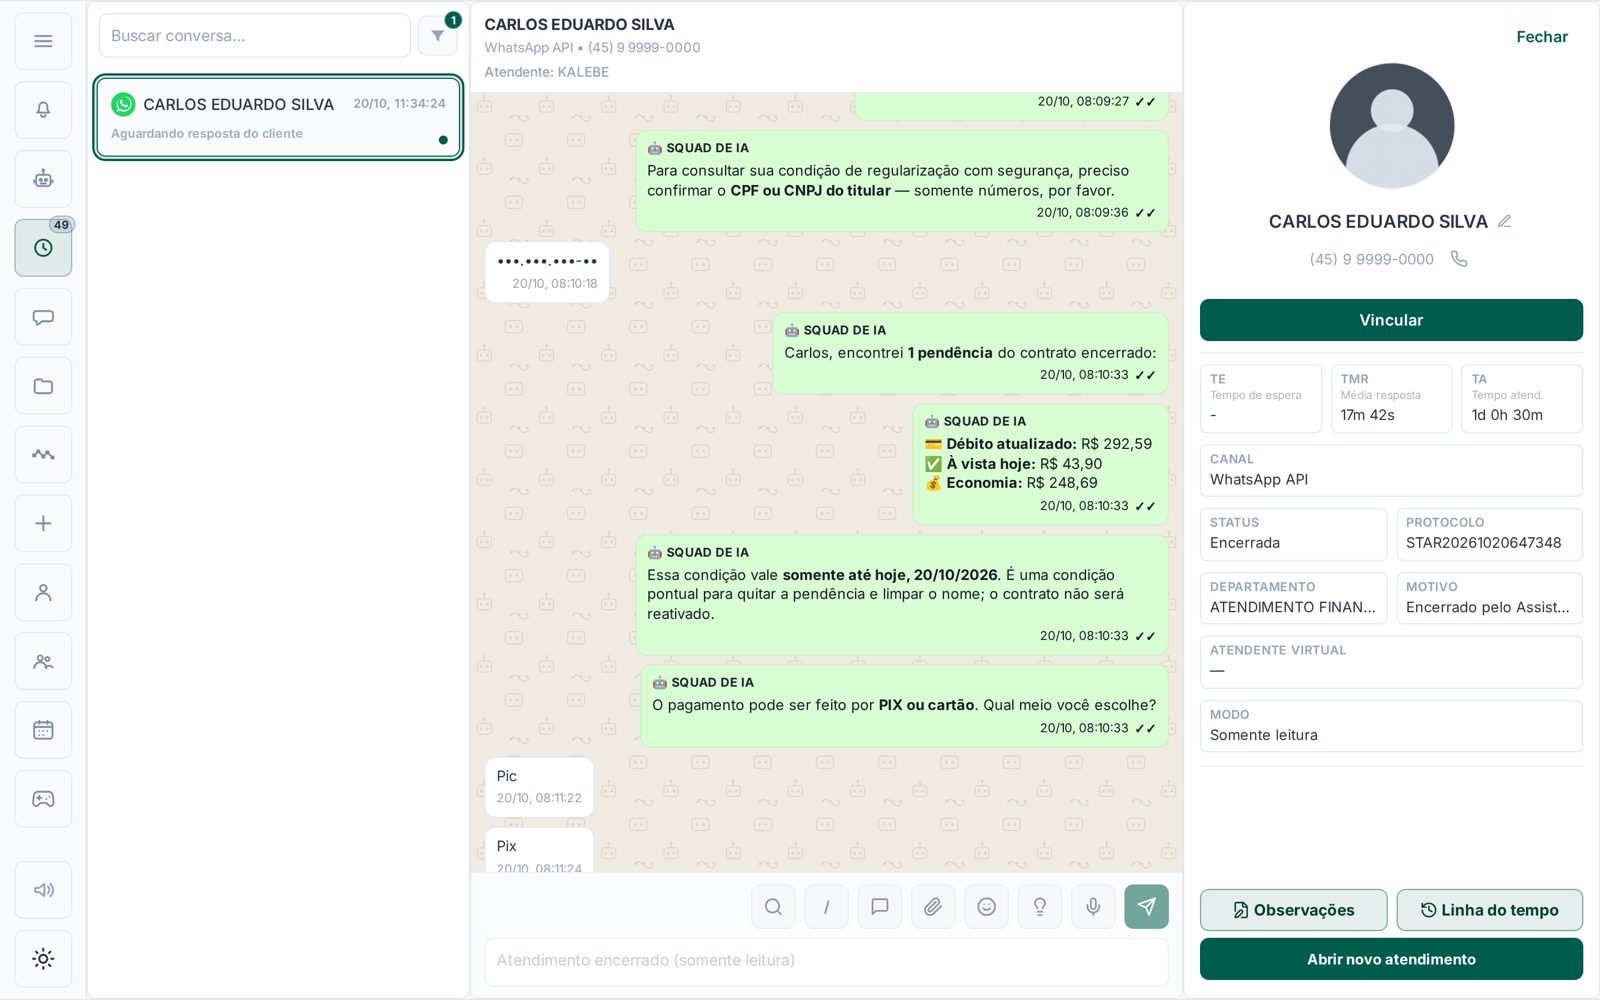Click the customer message reading Pic
Image resolution: width=1600 pixels, height=1000 pixels.
coord(539,787)
